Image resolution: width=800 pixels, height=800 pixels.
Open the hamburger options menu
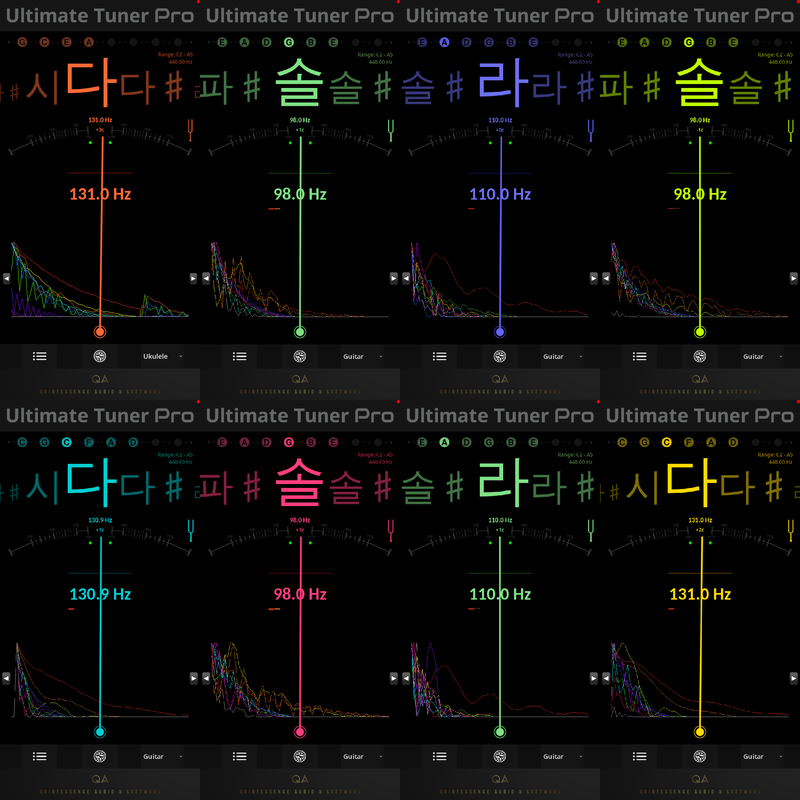(39, 355)
